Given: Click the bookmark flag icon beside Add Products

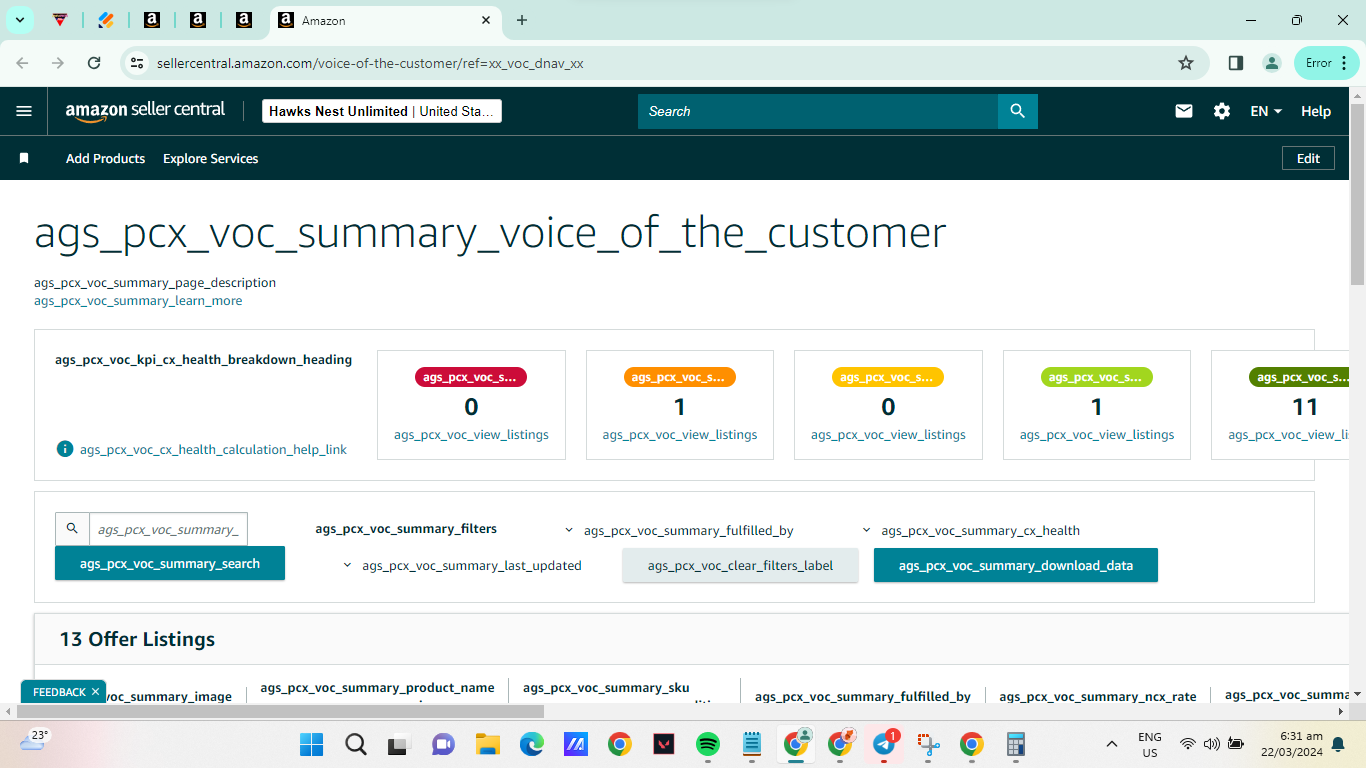Looking at the screenshot, I should [24, 158].
